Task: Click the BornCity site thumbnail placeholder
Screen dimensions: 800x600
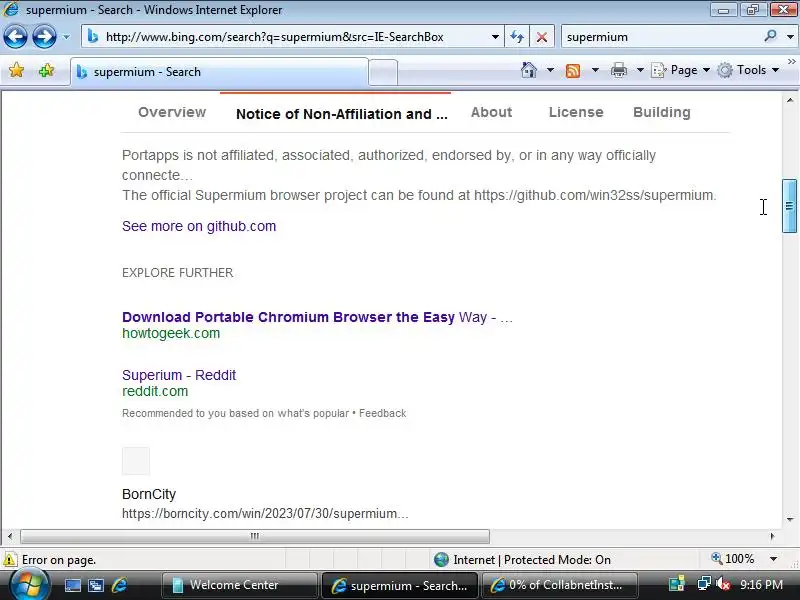Action: tap(136, 461)
